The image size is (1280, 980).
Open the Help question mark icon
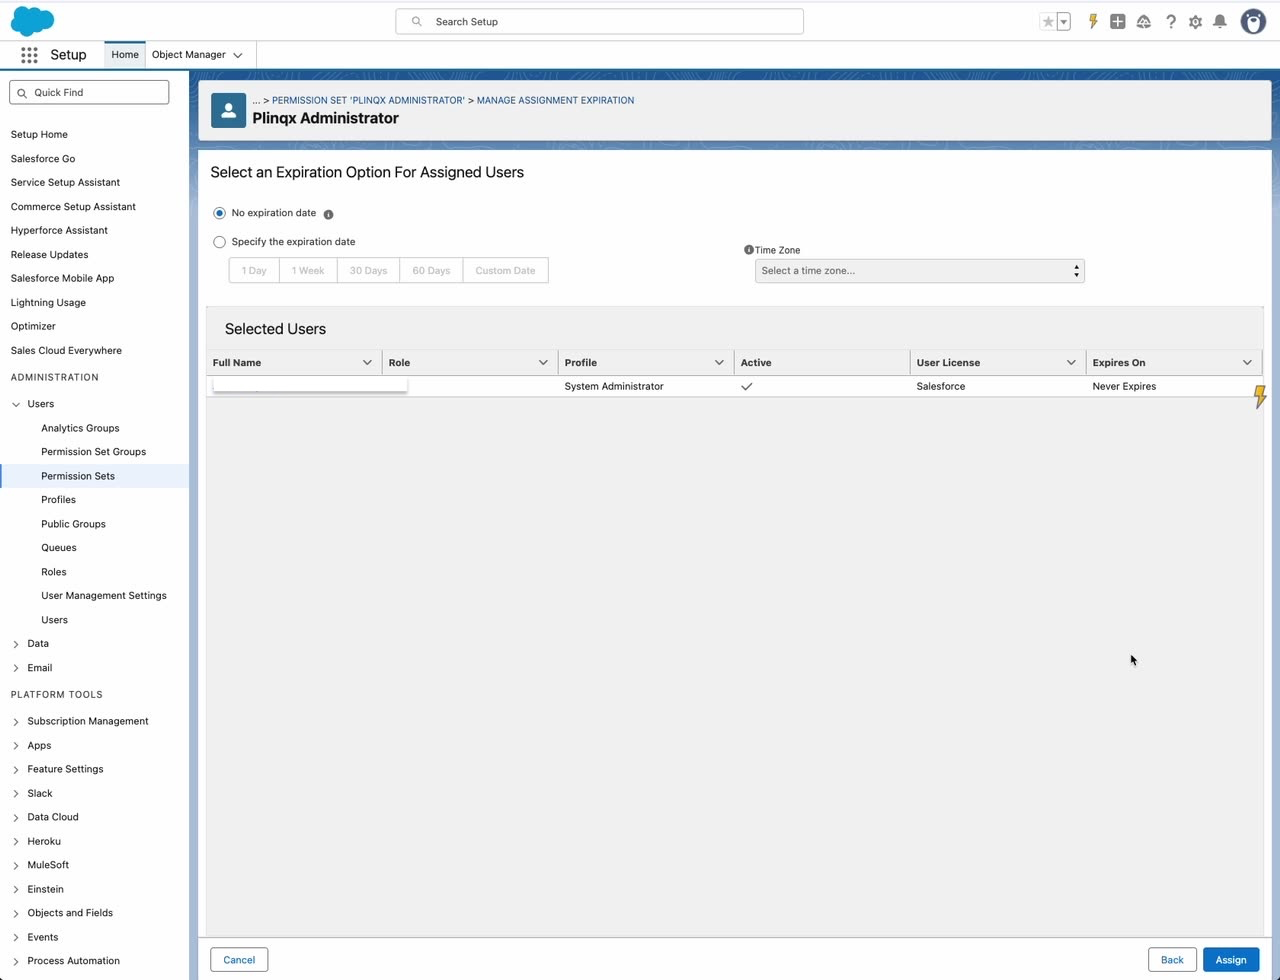pos(1170,21)
